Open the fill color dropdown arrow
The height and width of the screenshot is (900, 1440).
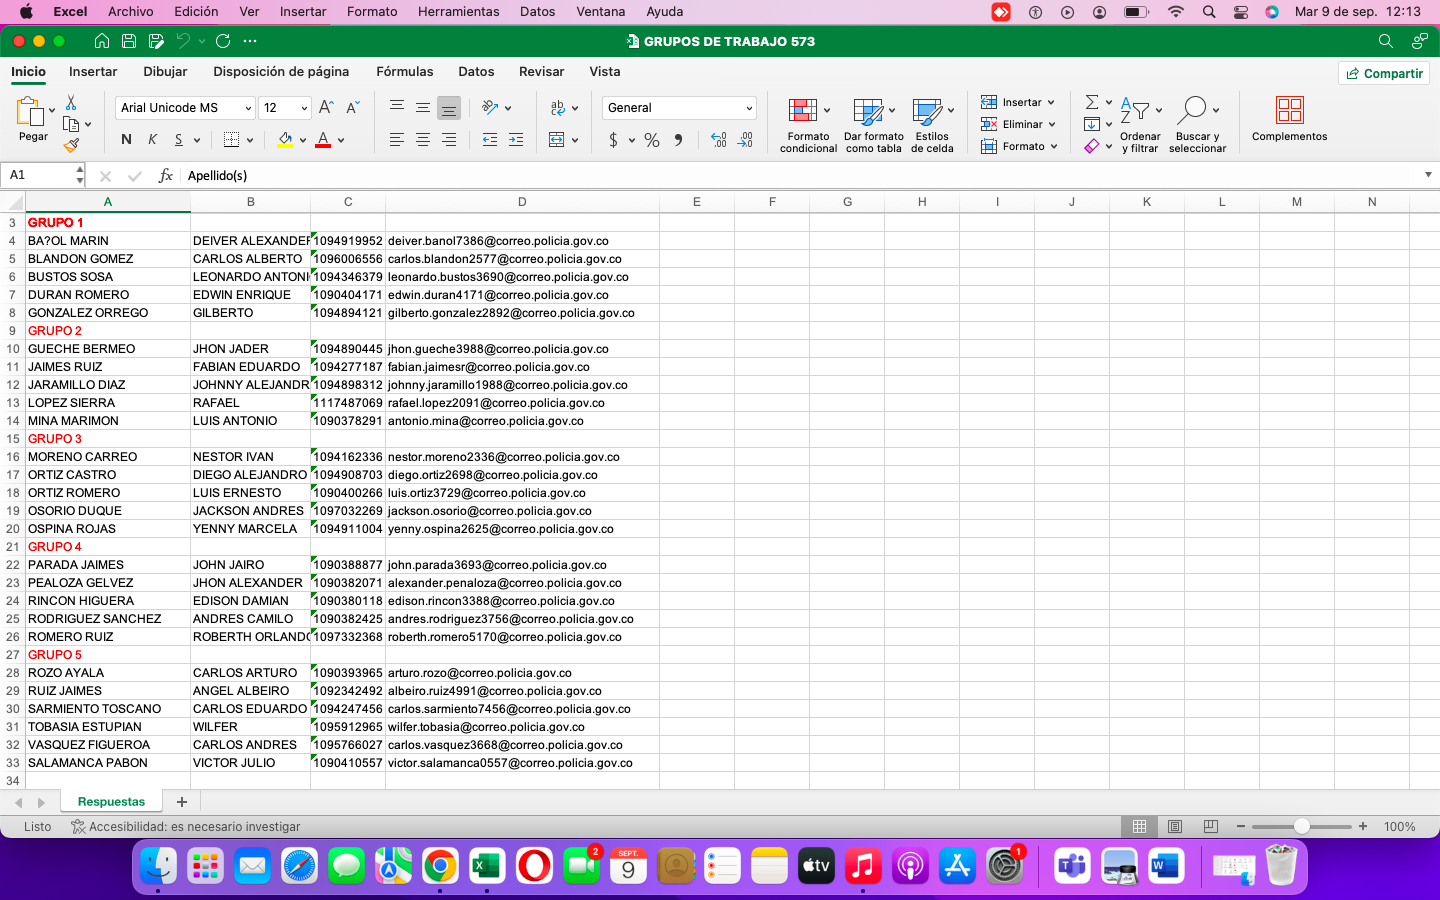pyautogui.click(x=303, y=140)
